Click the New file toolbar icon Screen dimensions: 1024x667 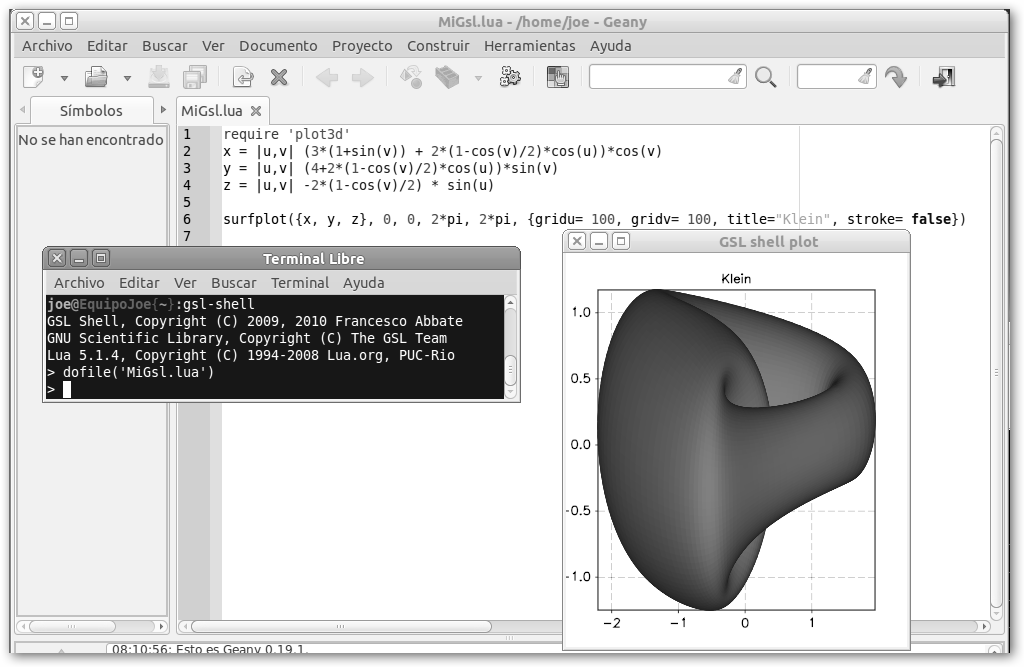[x=34, y=77]
